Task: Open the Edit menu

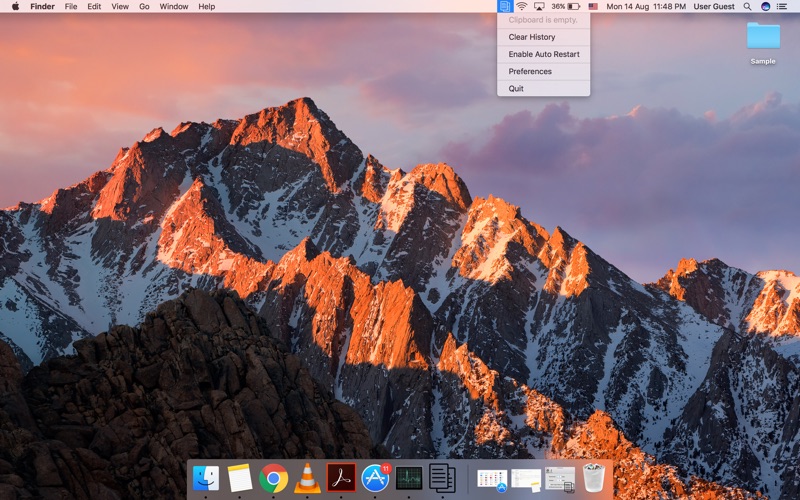Action: 94,6
